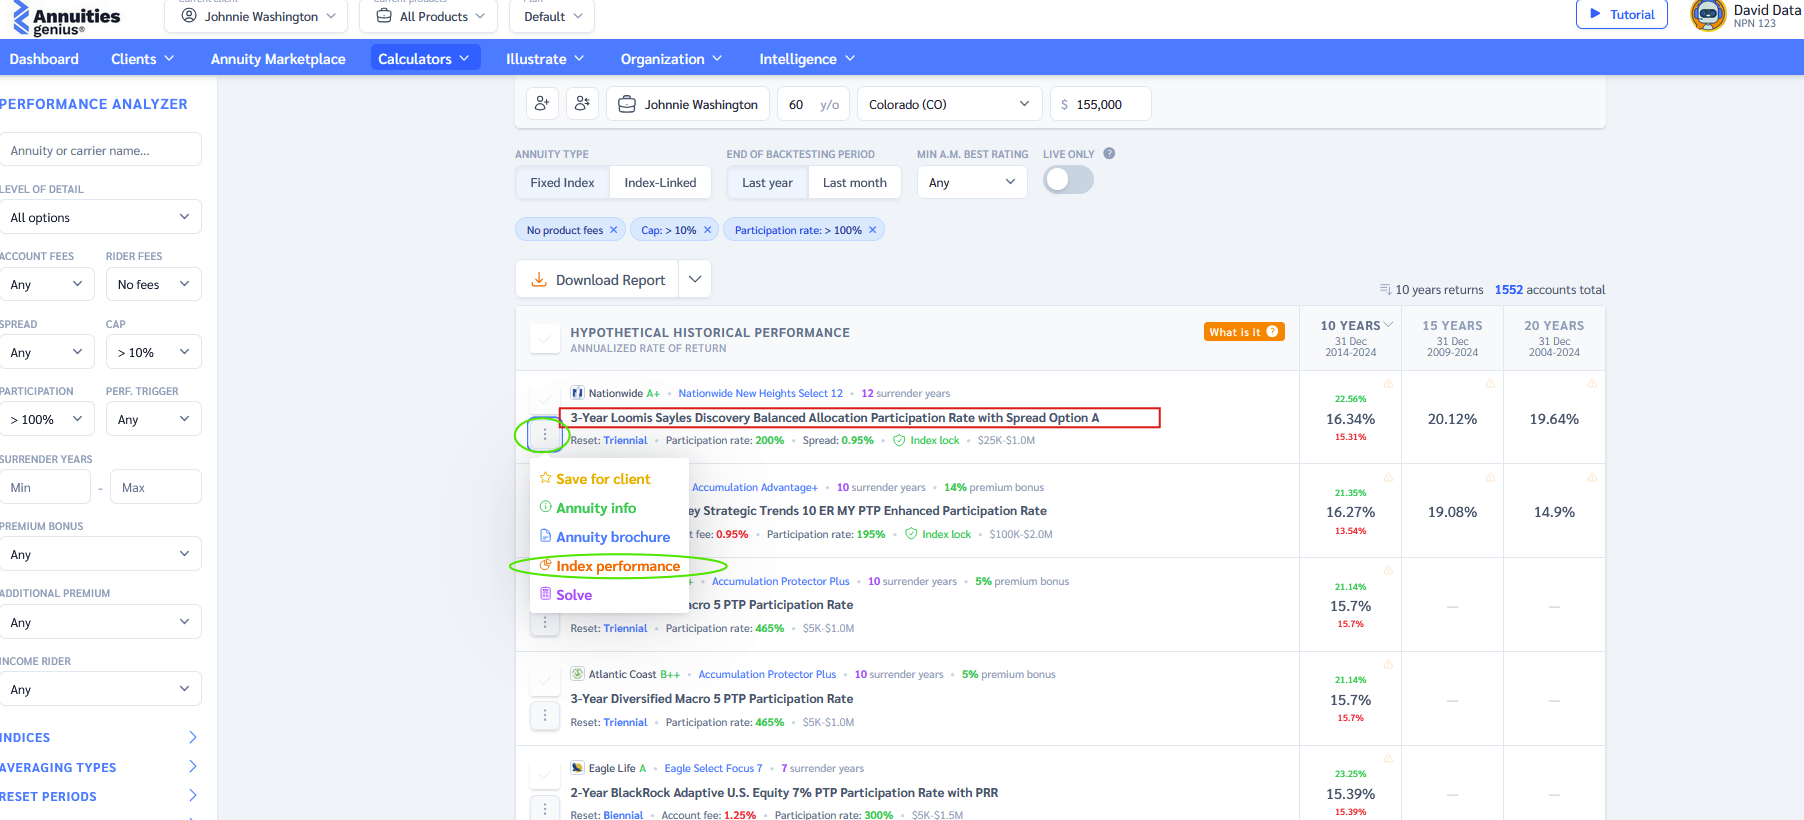The height and width of the screenshot is (820, 1804).
Task: Choose Annuity brochure from context menu
Action: coord(605,537)
